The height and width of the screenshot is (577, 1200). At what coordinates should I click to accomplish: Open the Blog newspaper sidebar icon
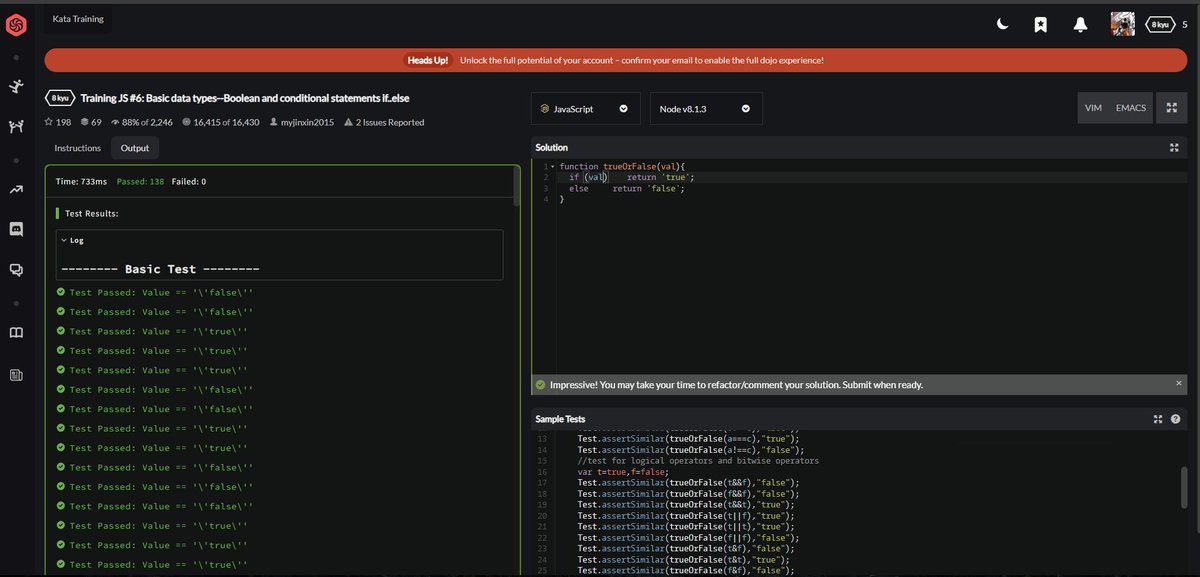point(16,375)
